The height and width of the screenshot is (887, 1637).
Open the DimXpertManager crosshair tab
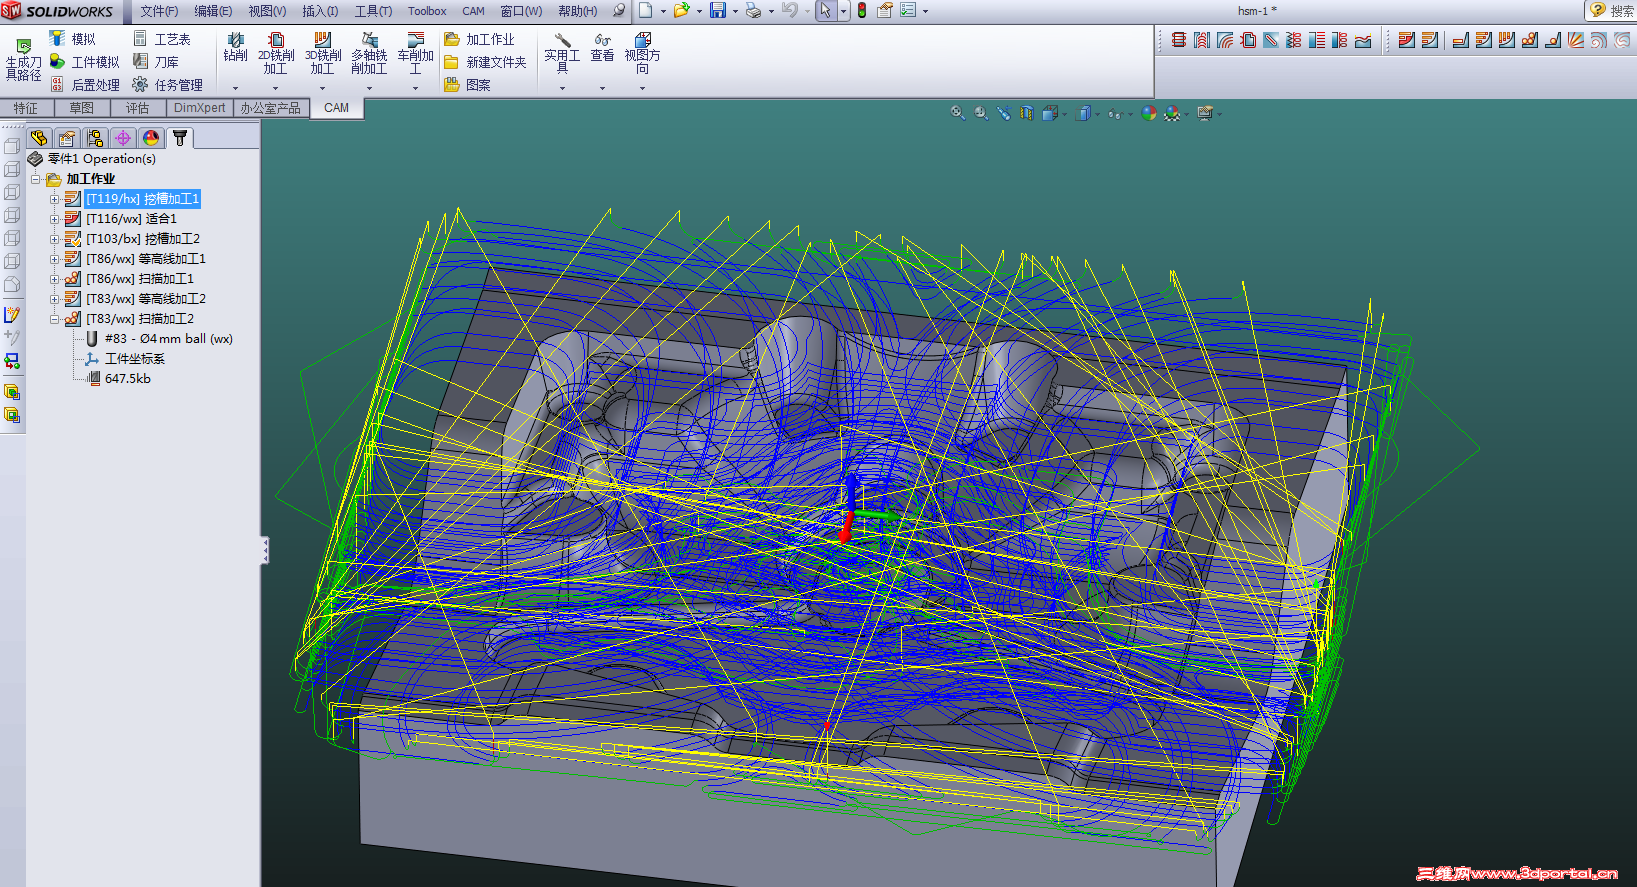click(x=123, y=138)
